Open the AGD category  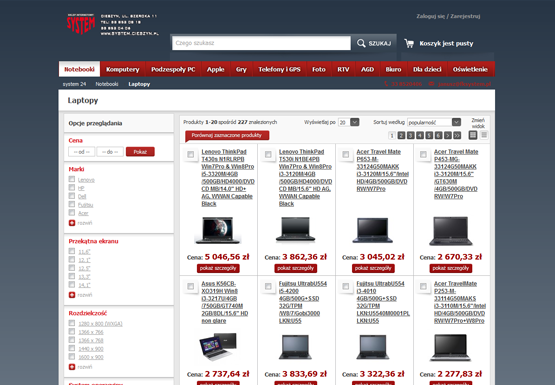coord(367,69)
